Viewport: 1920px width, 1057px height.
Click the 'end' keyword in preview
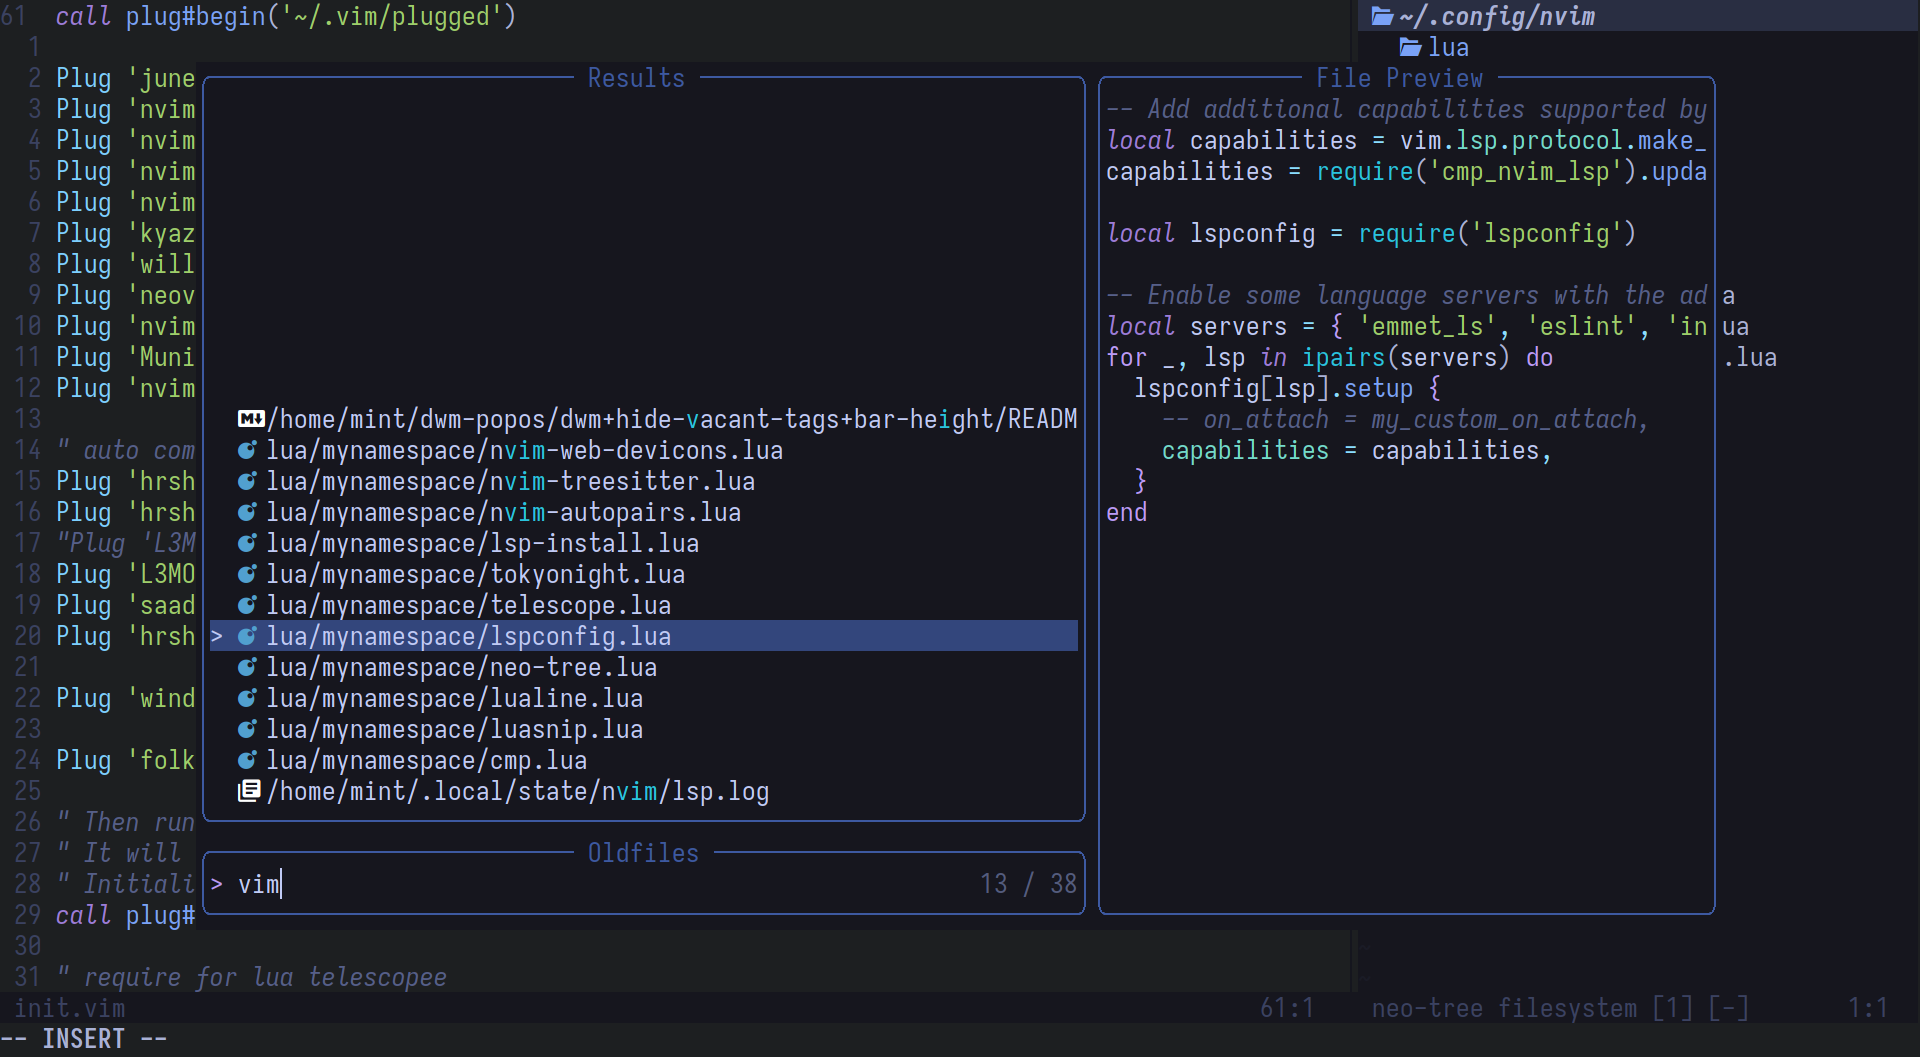pyautogui.click(x=1127, y=512)
